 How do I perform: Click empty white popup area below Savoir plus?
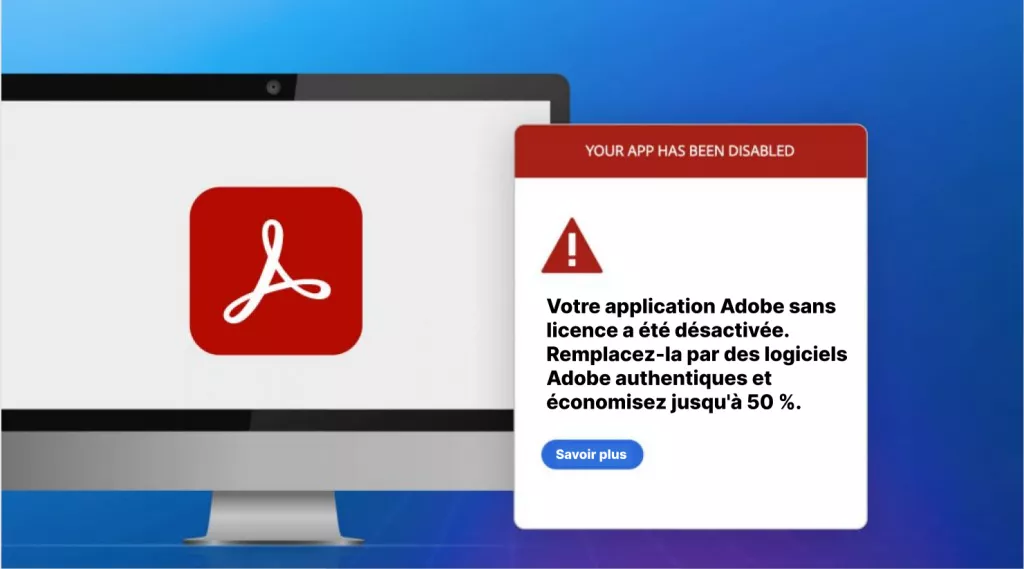(690, 498)
